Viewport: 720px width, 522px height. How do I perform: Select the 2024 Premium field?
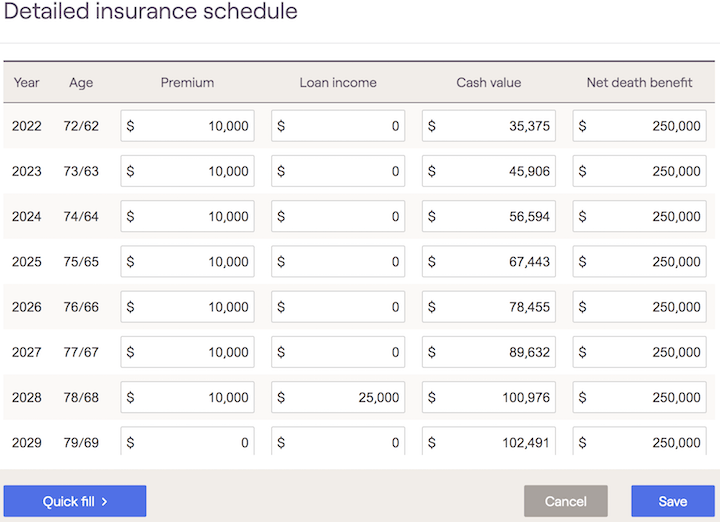pos(188,216)
